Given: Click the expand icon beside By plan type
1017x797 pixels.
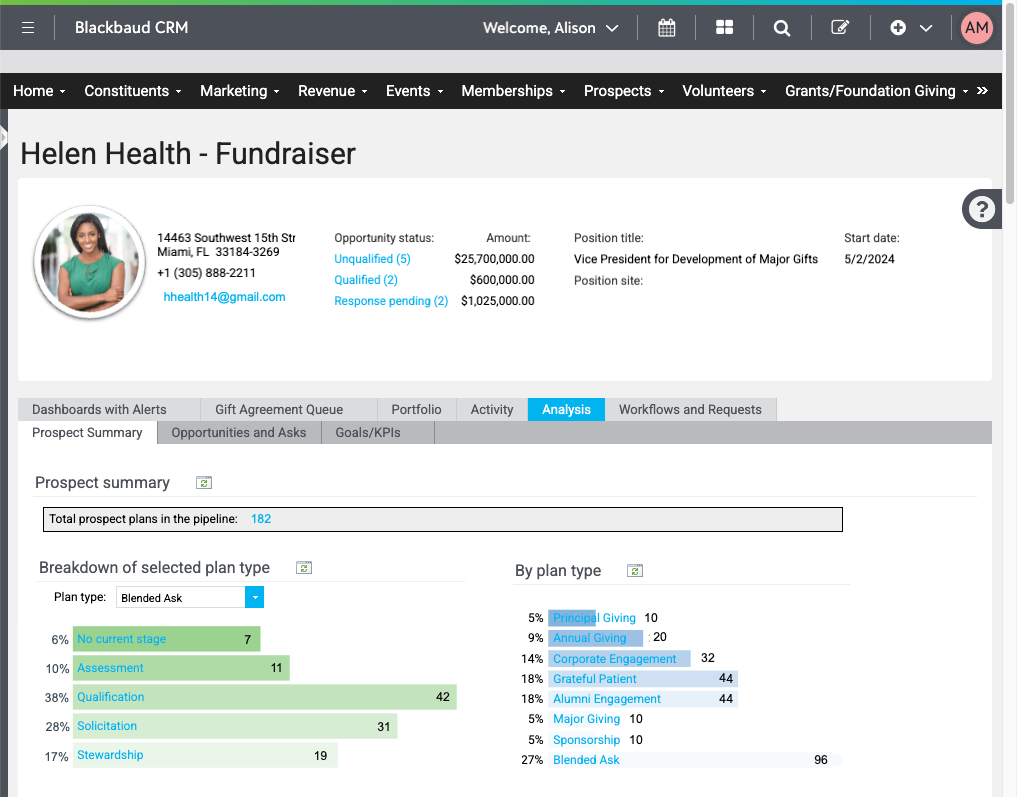Looking at the screenshot, I should click(634, 570).
